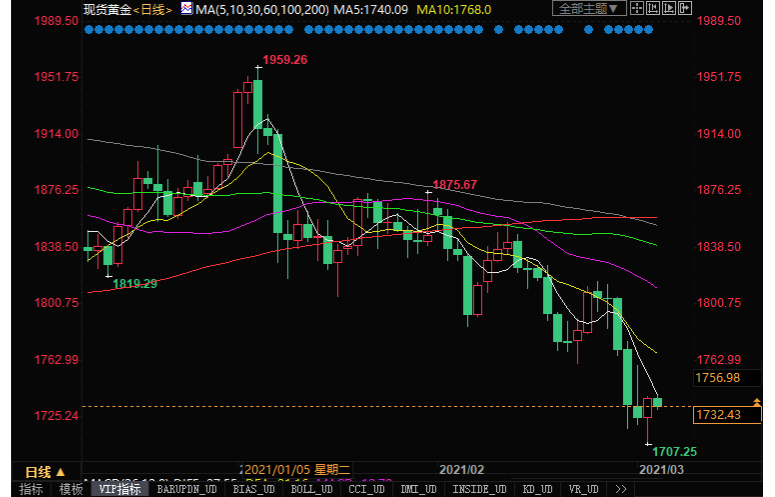This screenshot has width=775, height=497.
Task: Click right axis value 1951.75
Action: 719,77
